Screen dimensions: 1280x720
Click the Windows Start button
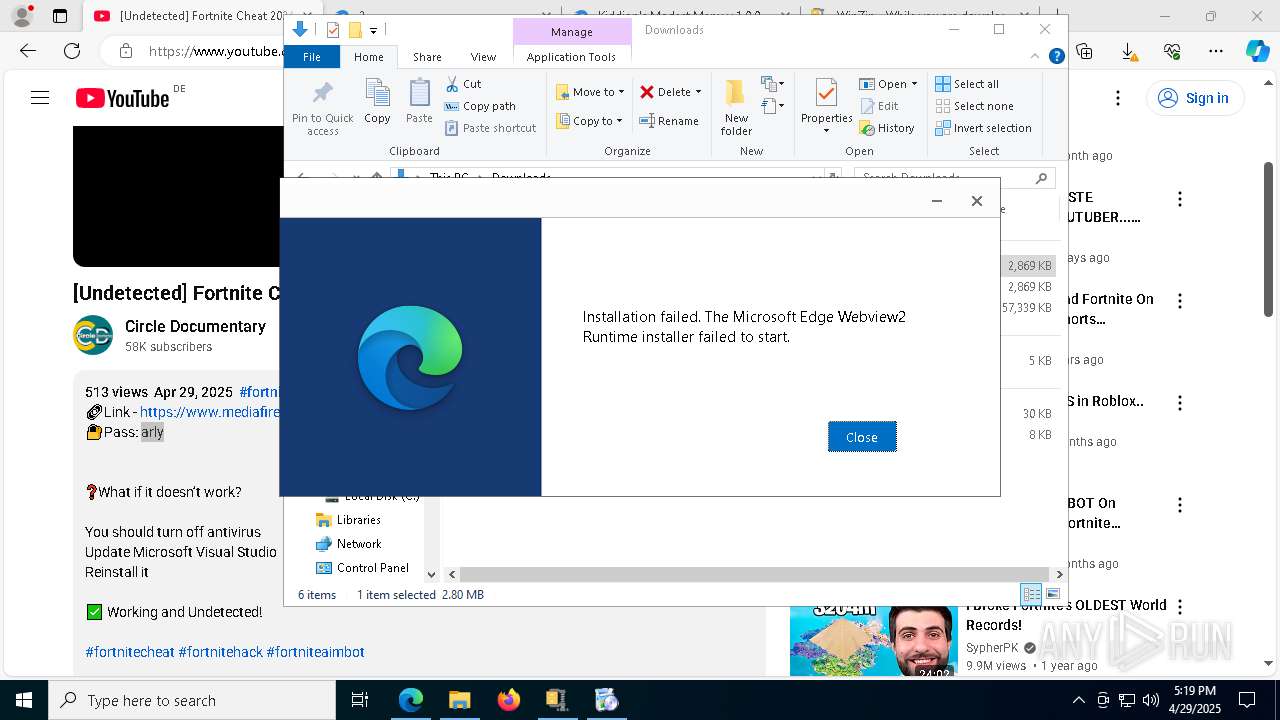click(x=24, y=700)
